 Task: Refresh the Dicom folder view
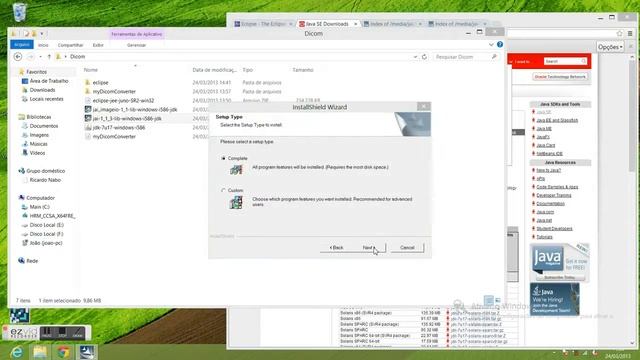coord(424,57)
